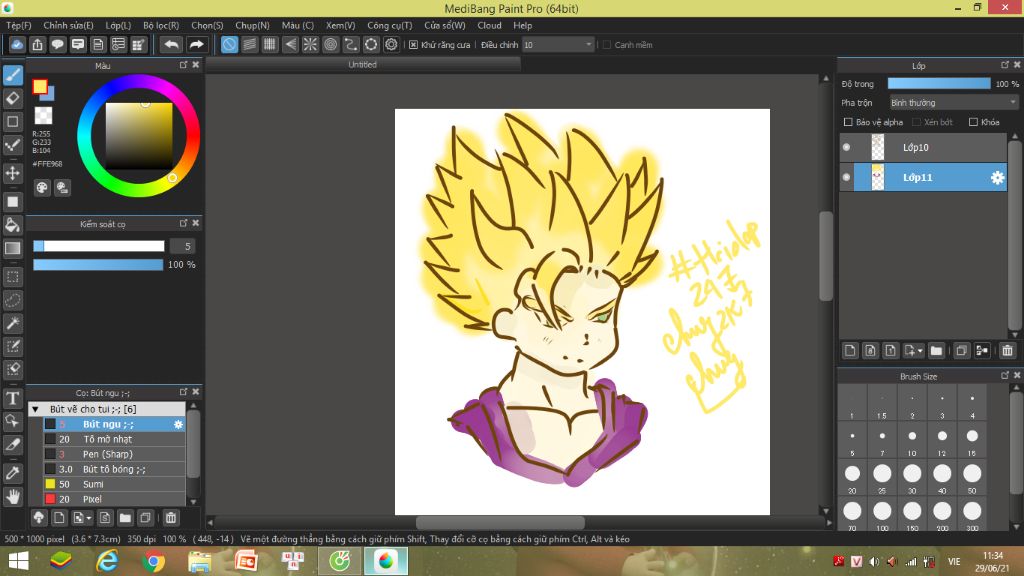Hide the Lớp11 layer
Image resolution: width=1024 pixels, height=576 pixels.
[x=846, y=178]
